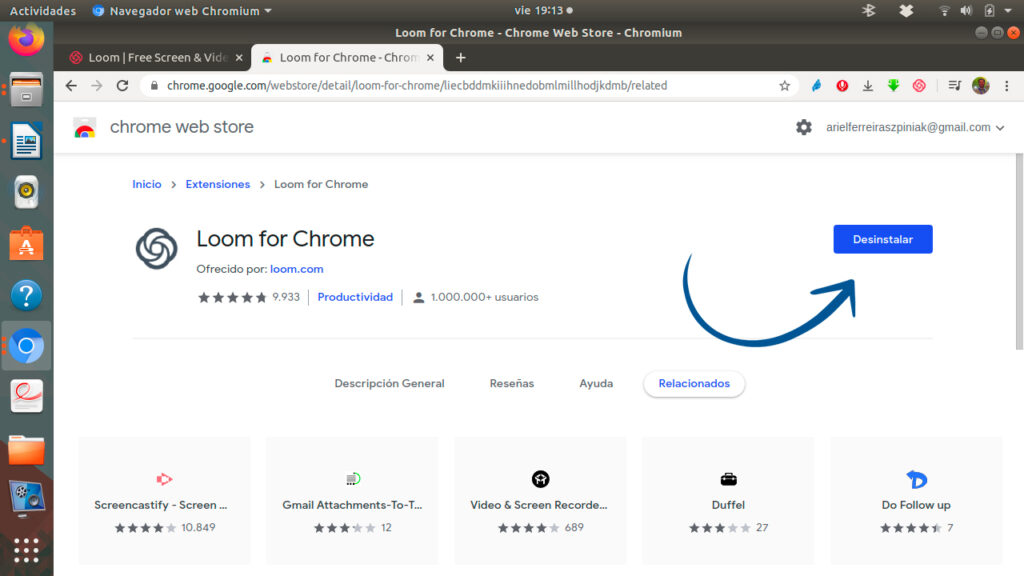The height and width of the screenshot is (576, 1024).
Task: Bookmark this page with the star icon
Action: (x=784, y=86)
